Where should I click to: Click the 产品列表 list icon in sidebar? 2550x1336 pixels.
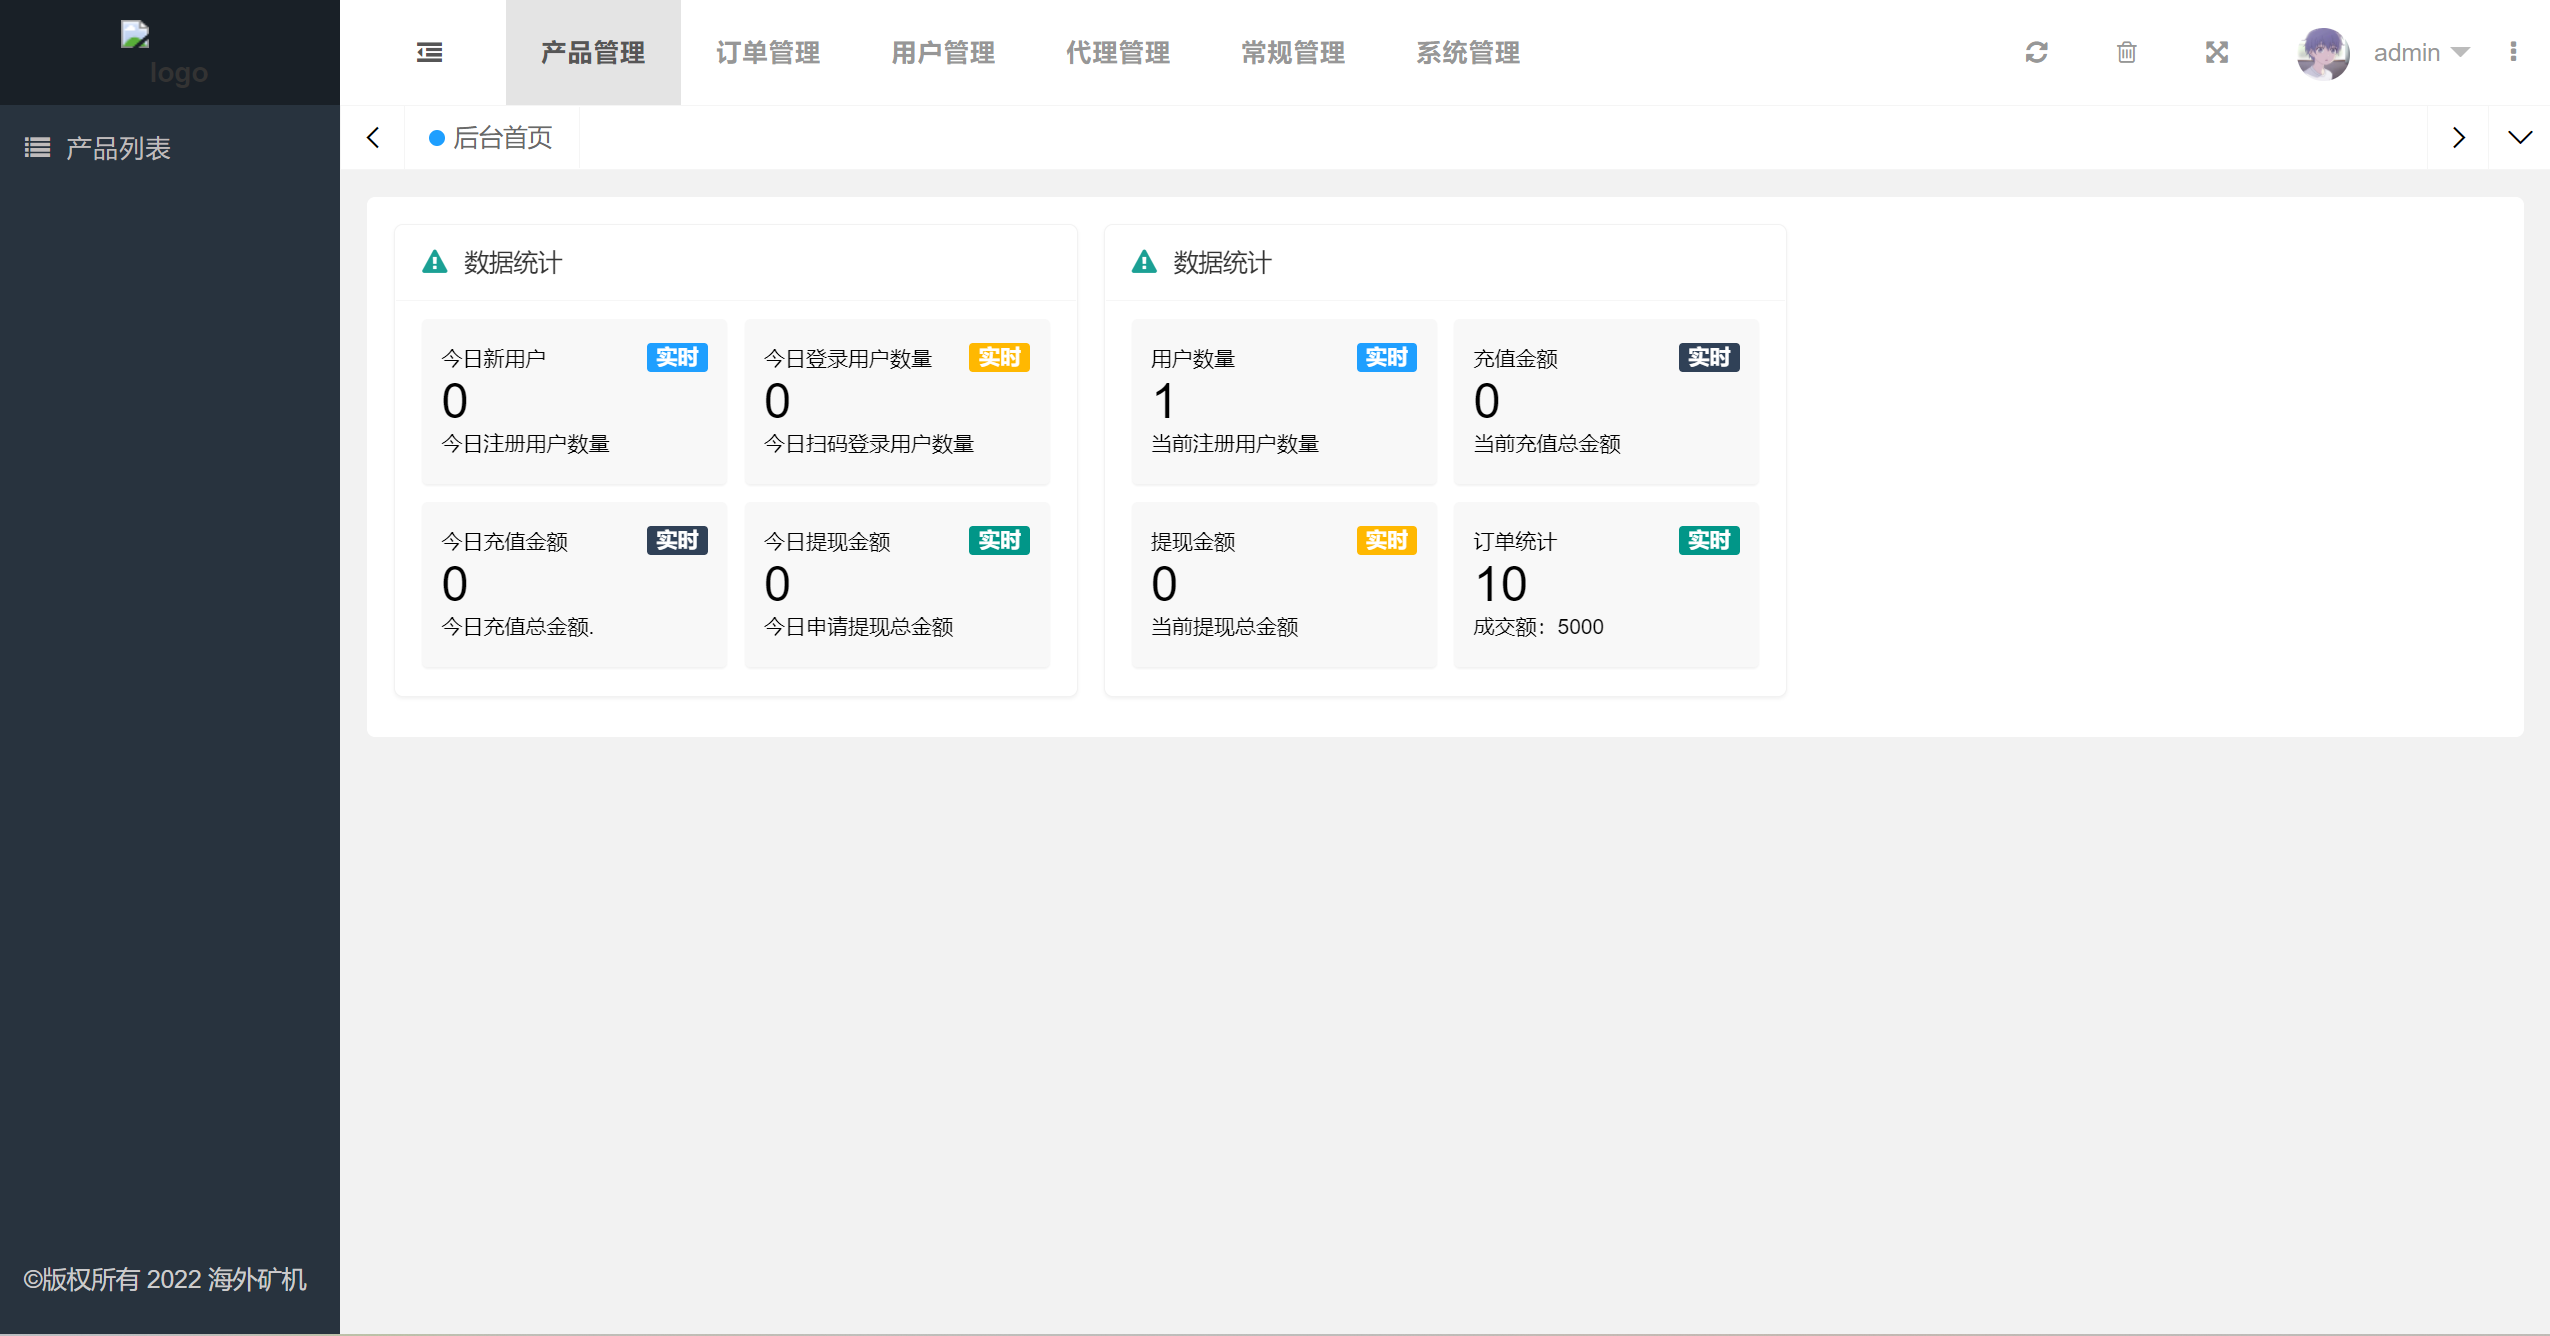37,148
